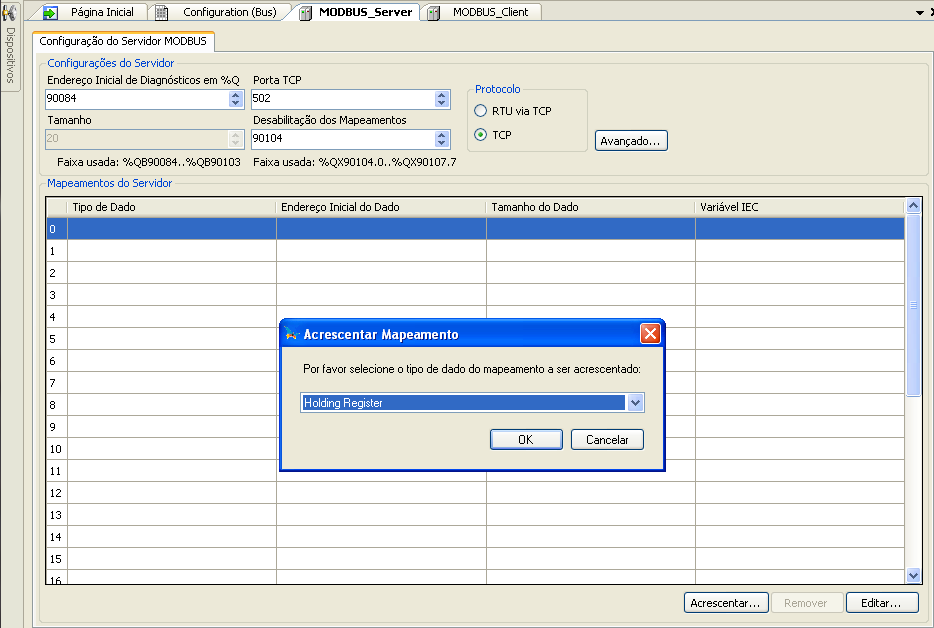Select the Configuração do Servidor MODBUS tab

tap(123, 41)
